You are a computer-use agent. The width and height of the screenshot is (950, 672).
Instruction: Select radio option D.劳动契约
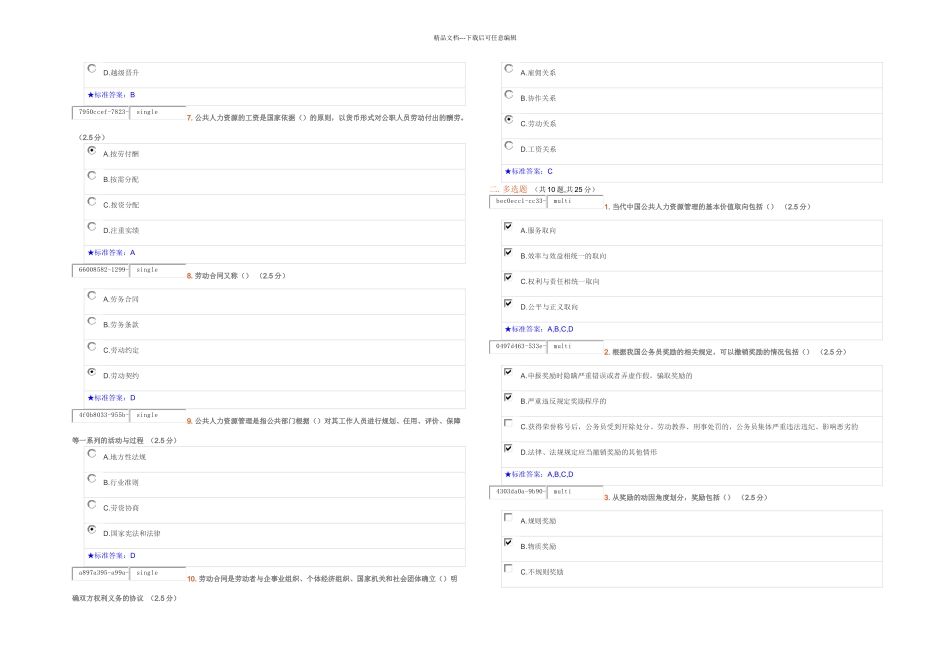tap(91, 372)
